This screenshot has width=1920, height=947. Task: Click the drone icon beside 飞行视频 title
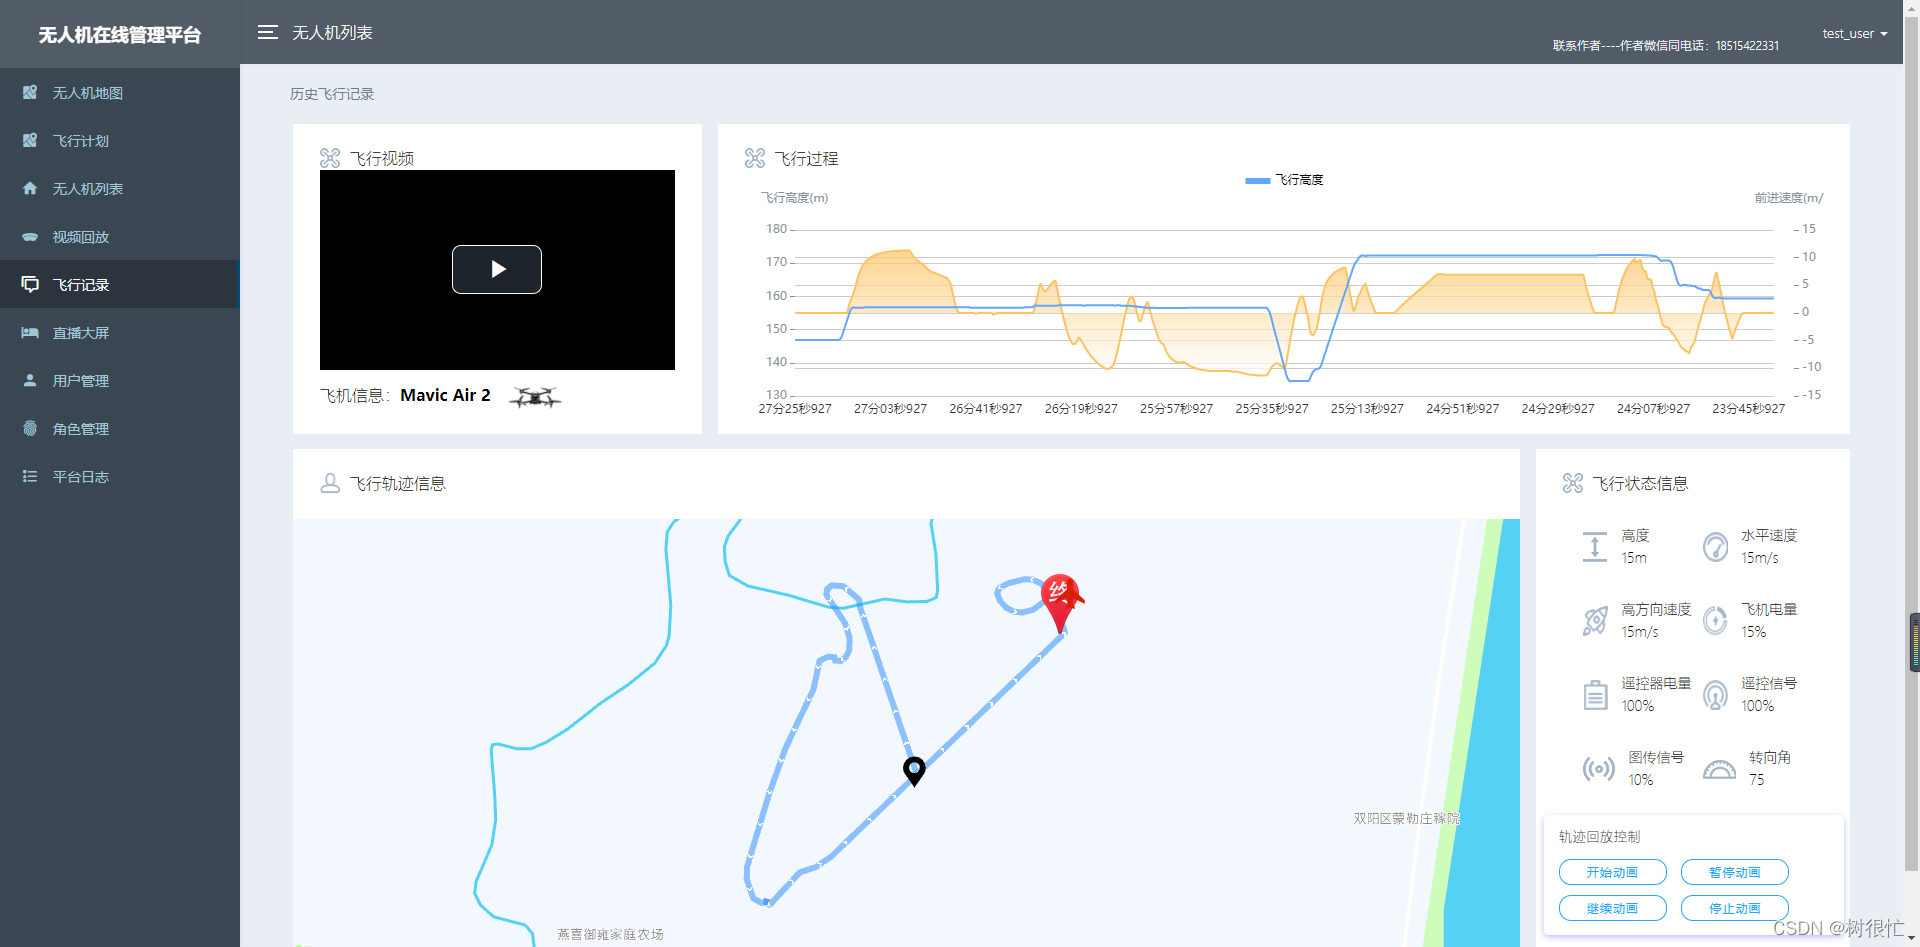330,158
